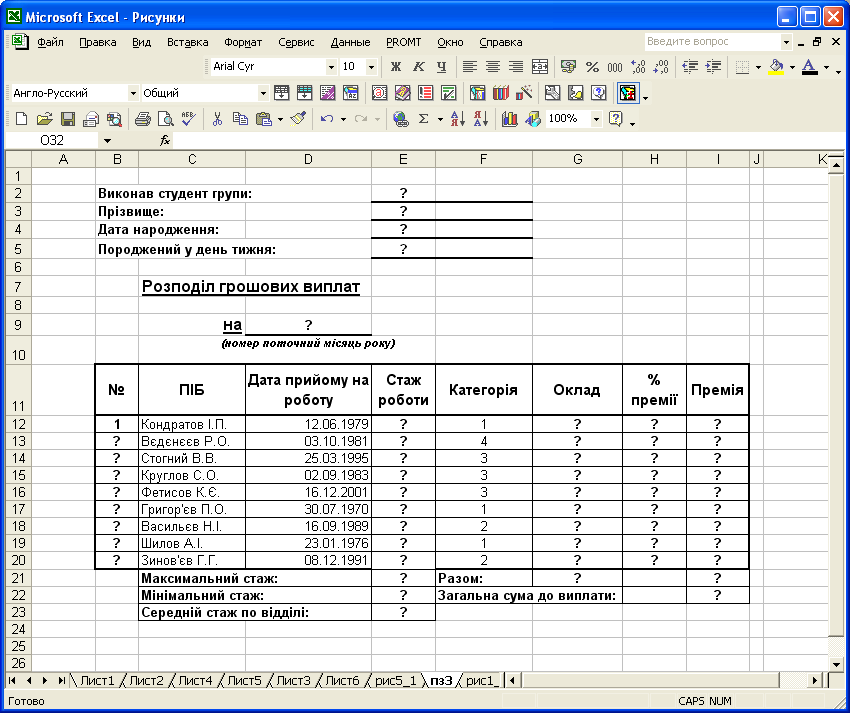Viewport: 850px width, 713px height.
Task: Align cell text left
Action: (469, 67)
